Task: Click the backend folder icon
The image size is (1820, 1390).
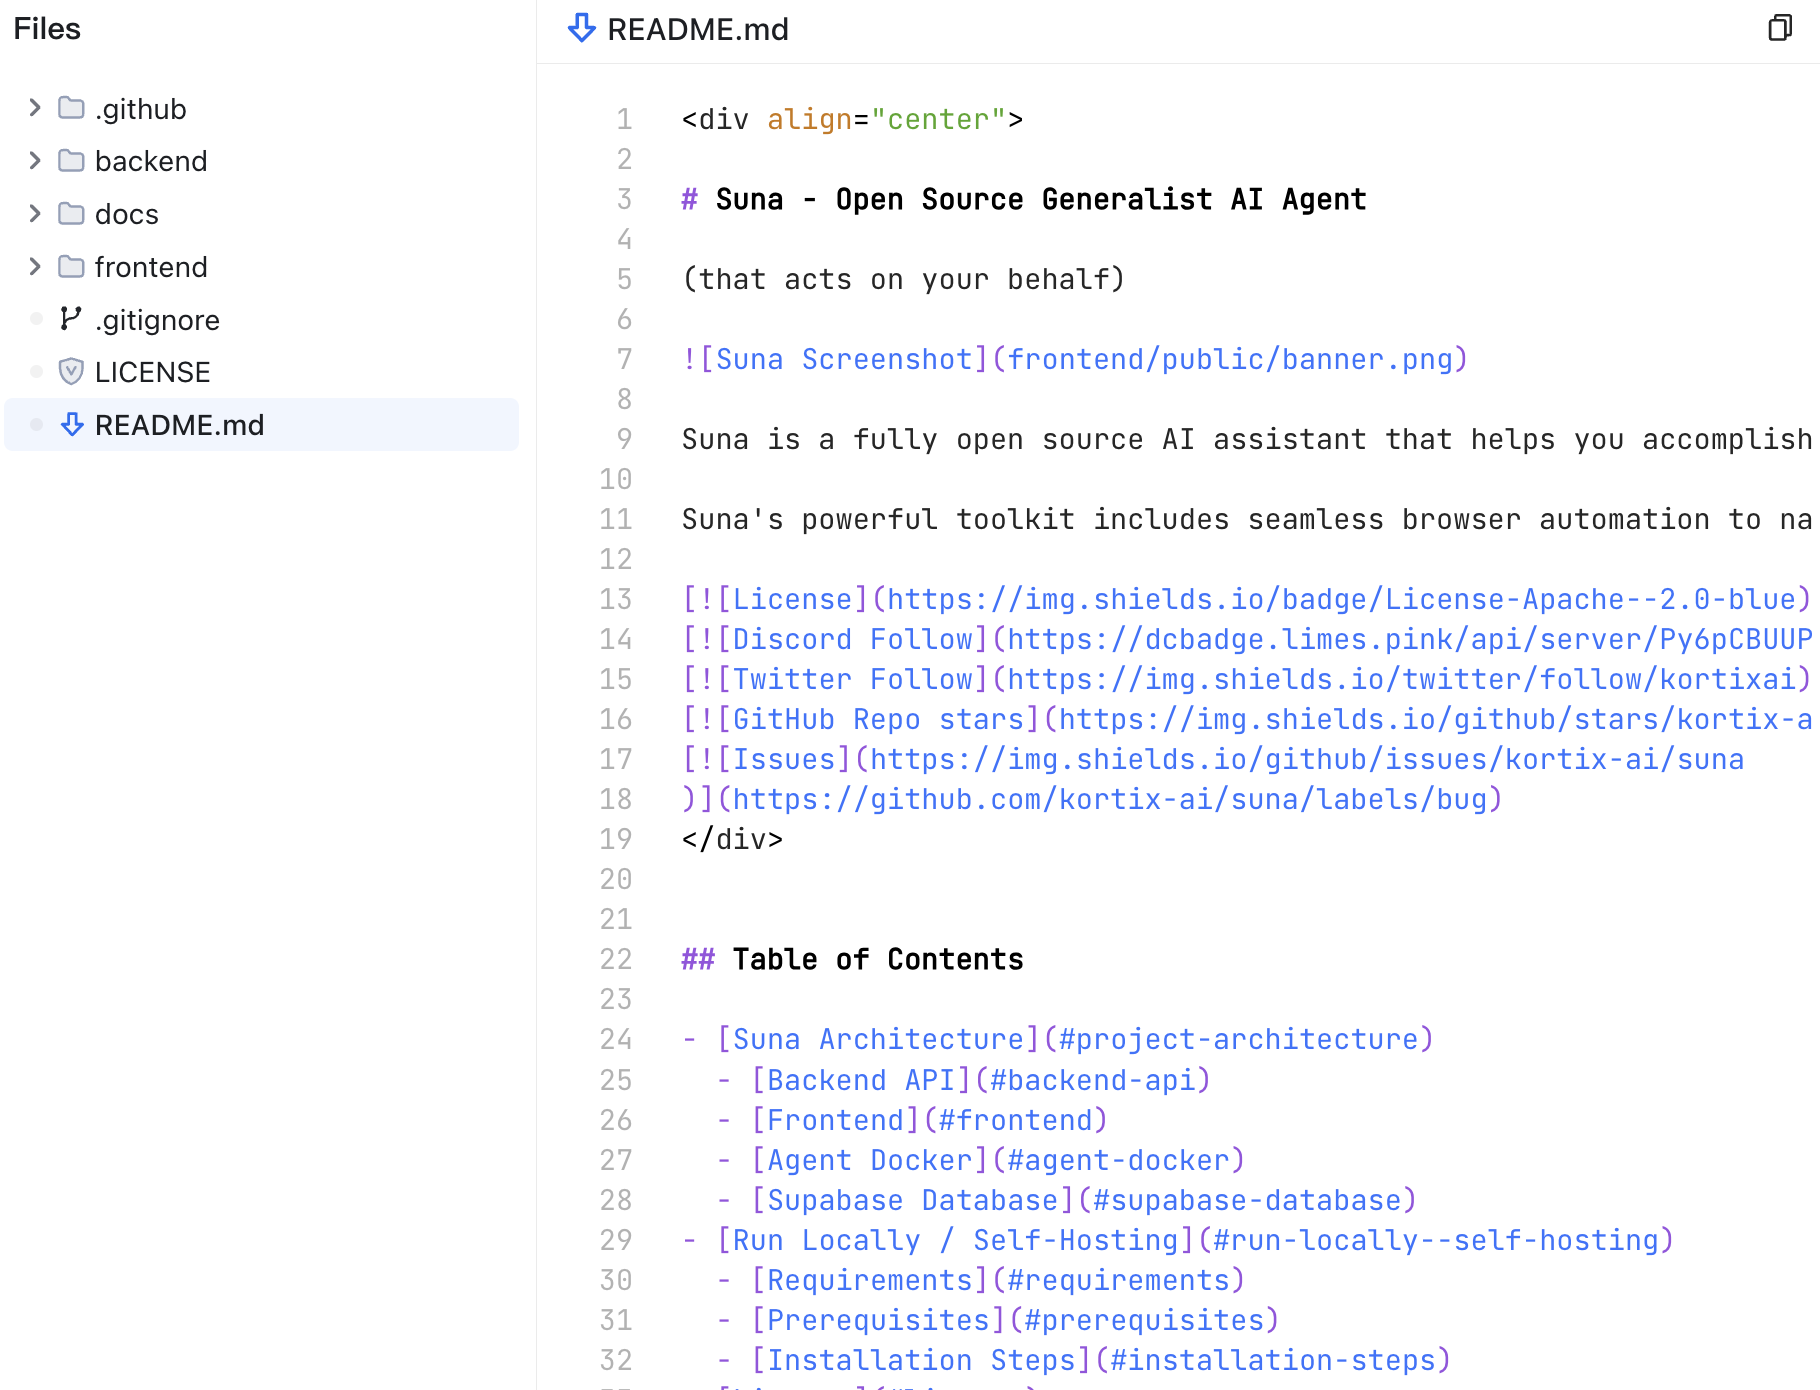Action: 71,161
